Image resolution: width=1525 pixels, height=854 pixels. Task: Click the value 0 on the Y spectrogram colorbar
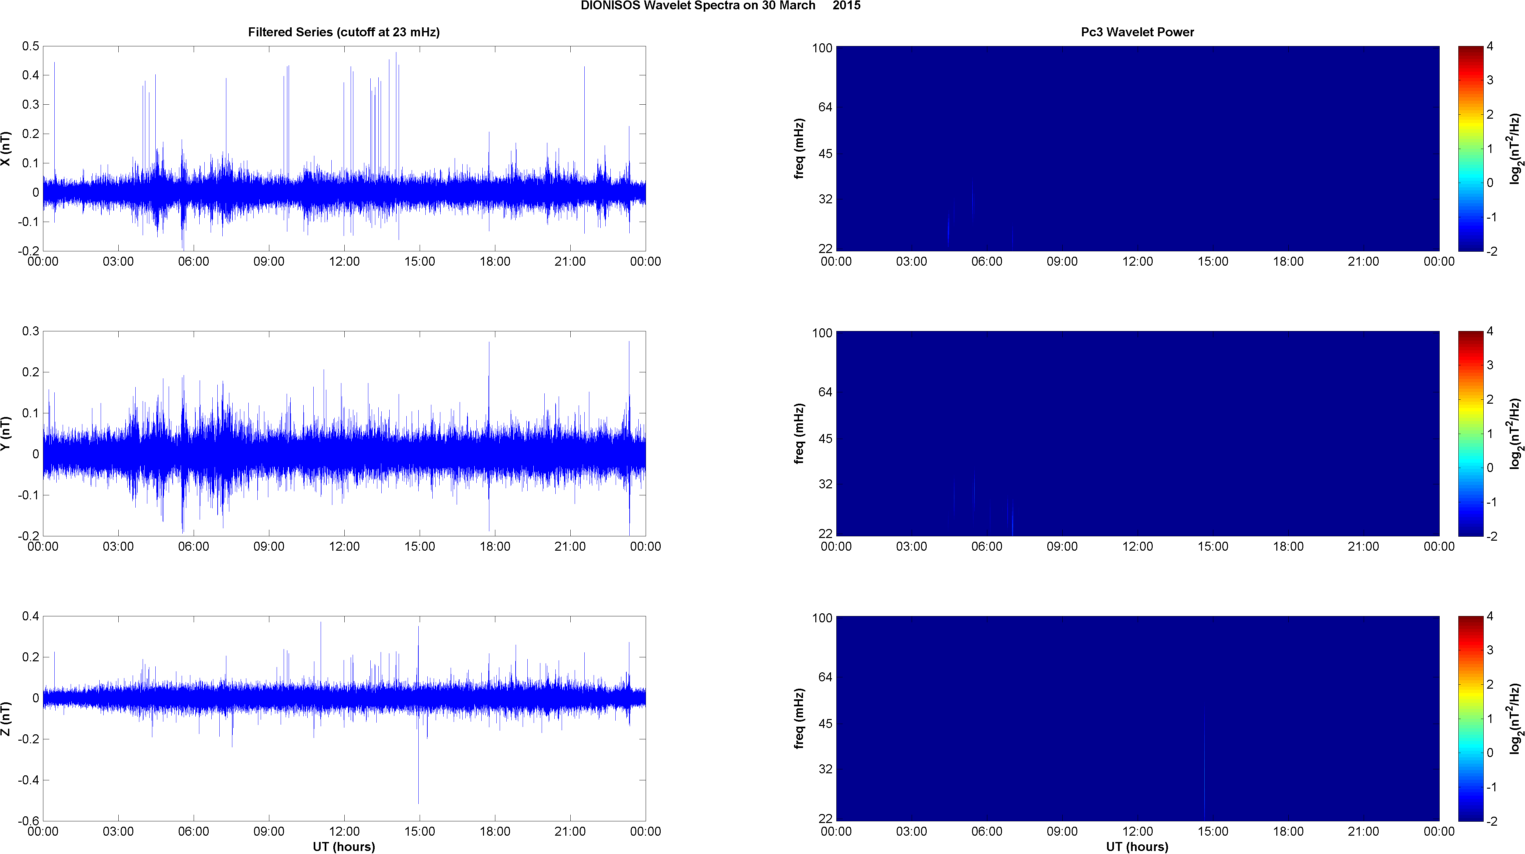pos(1490,468)
